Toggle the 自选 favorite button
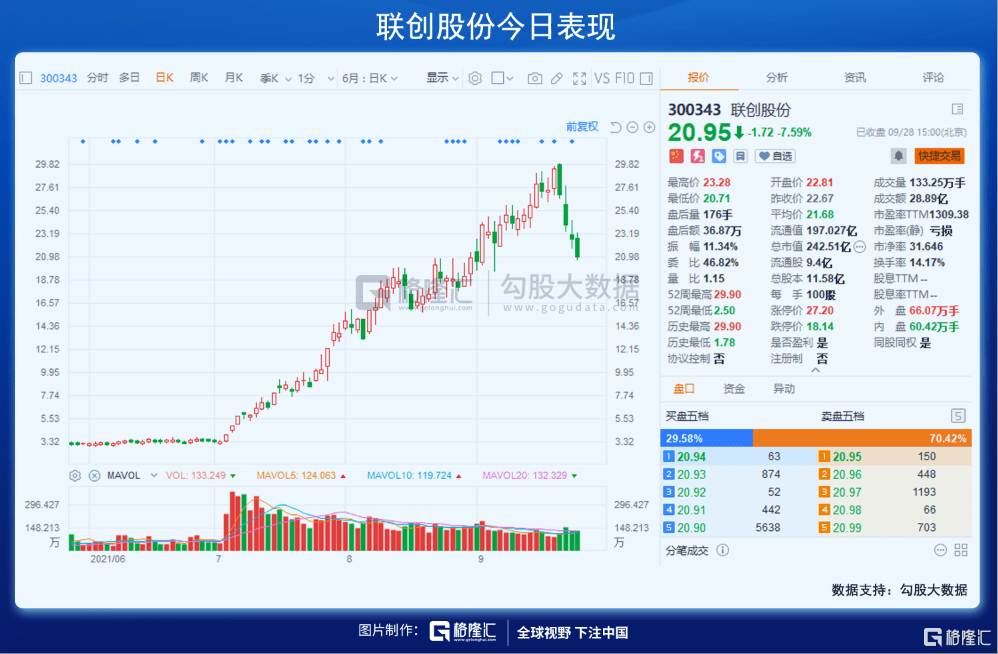 click(x=775, y=156)
